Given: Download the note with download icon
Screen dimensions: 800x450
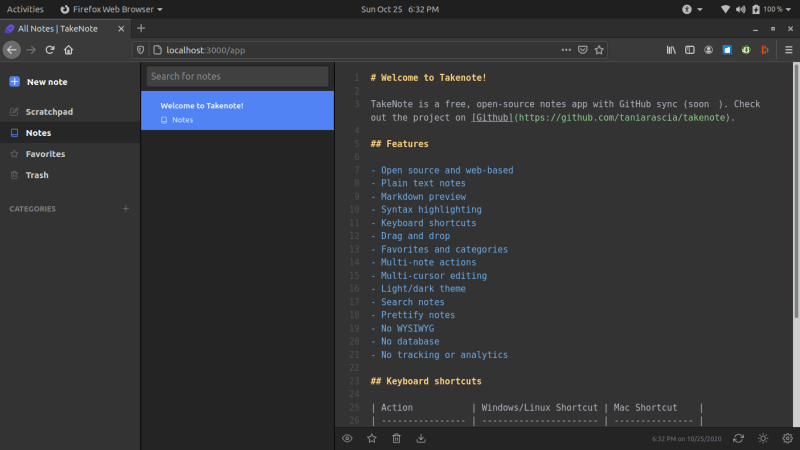Looking at the screenshot, I should point(421,438).
